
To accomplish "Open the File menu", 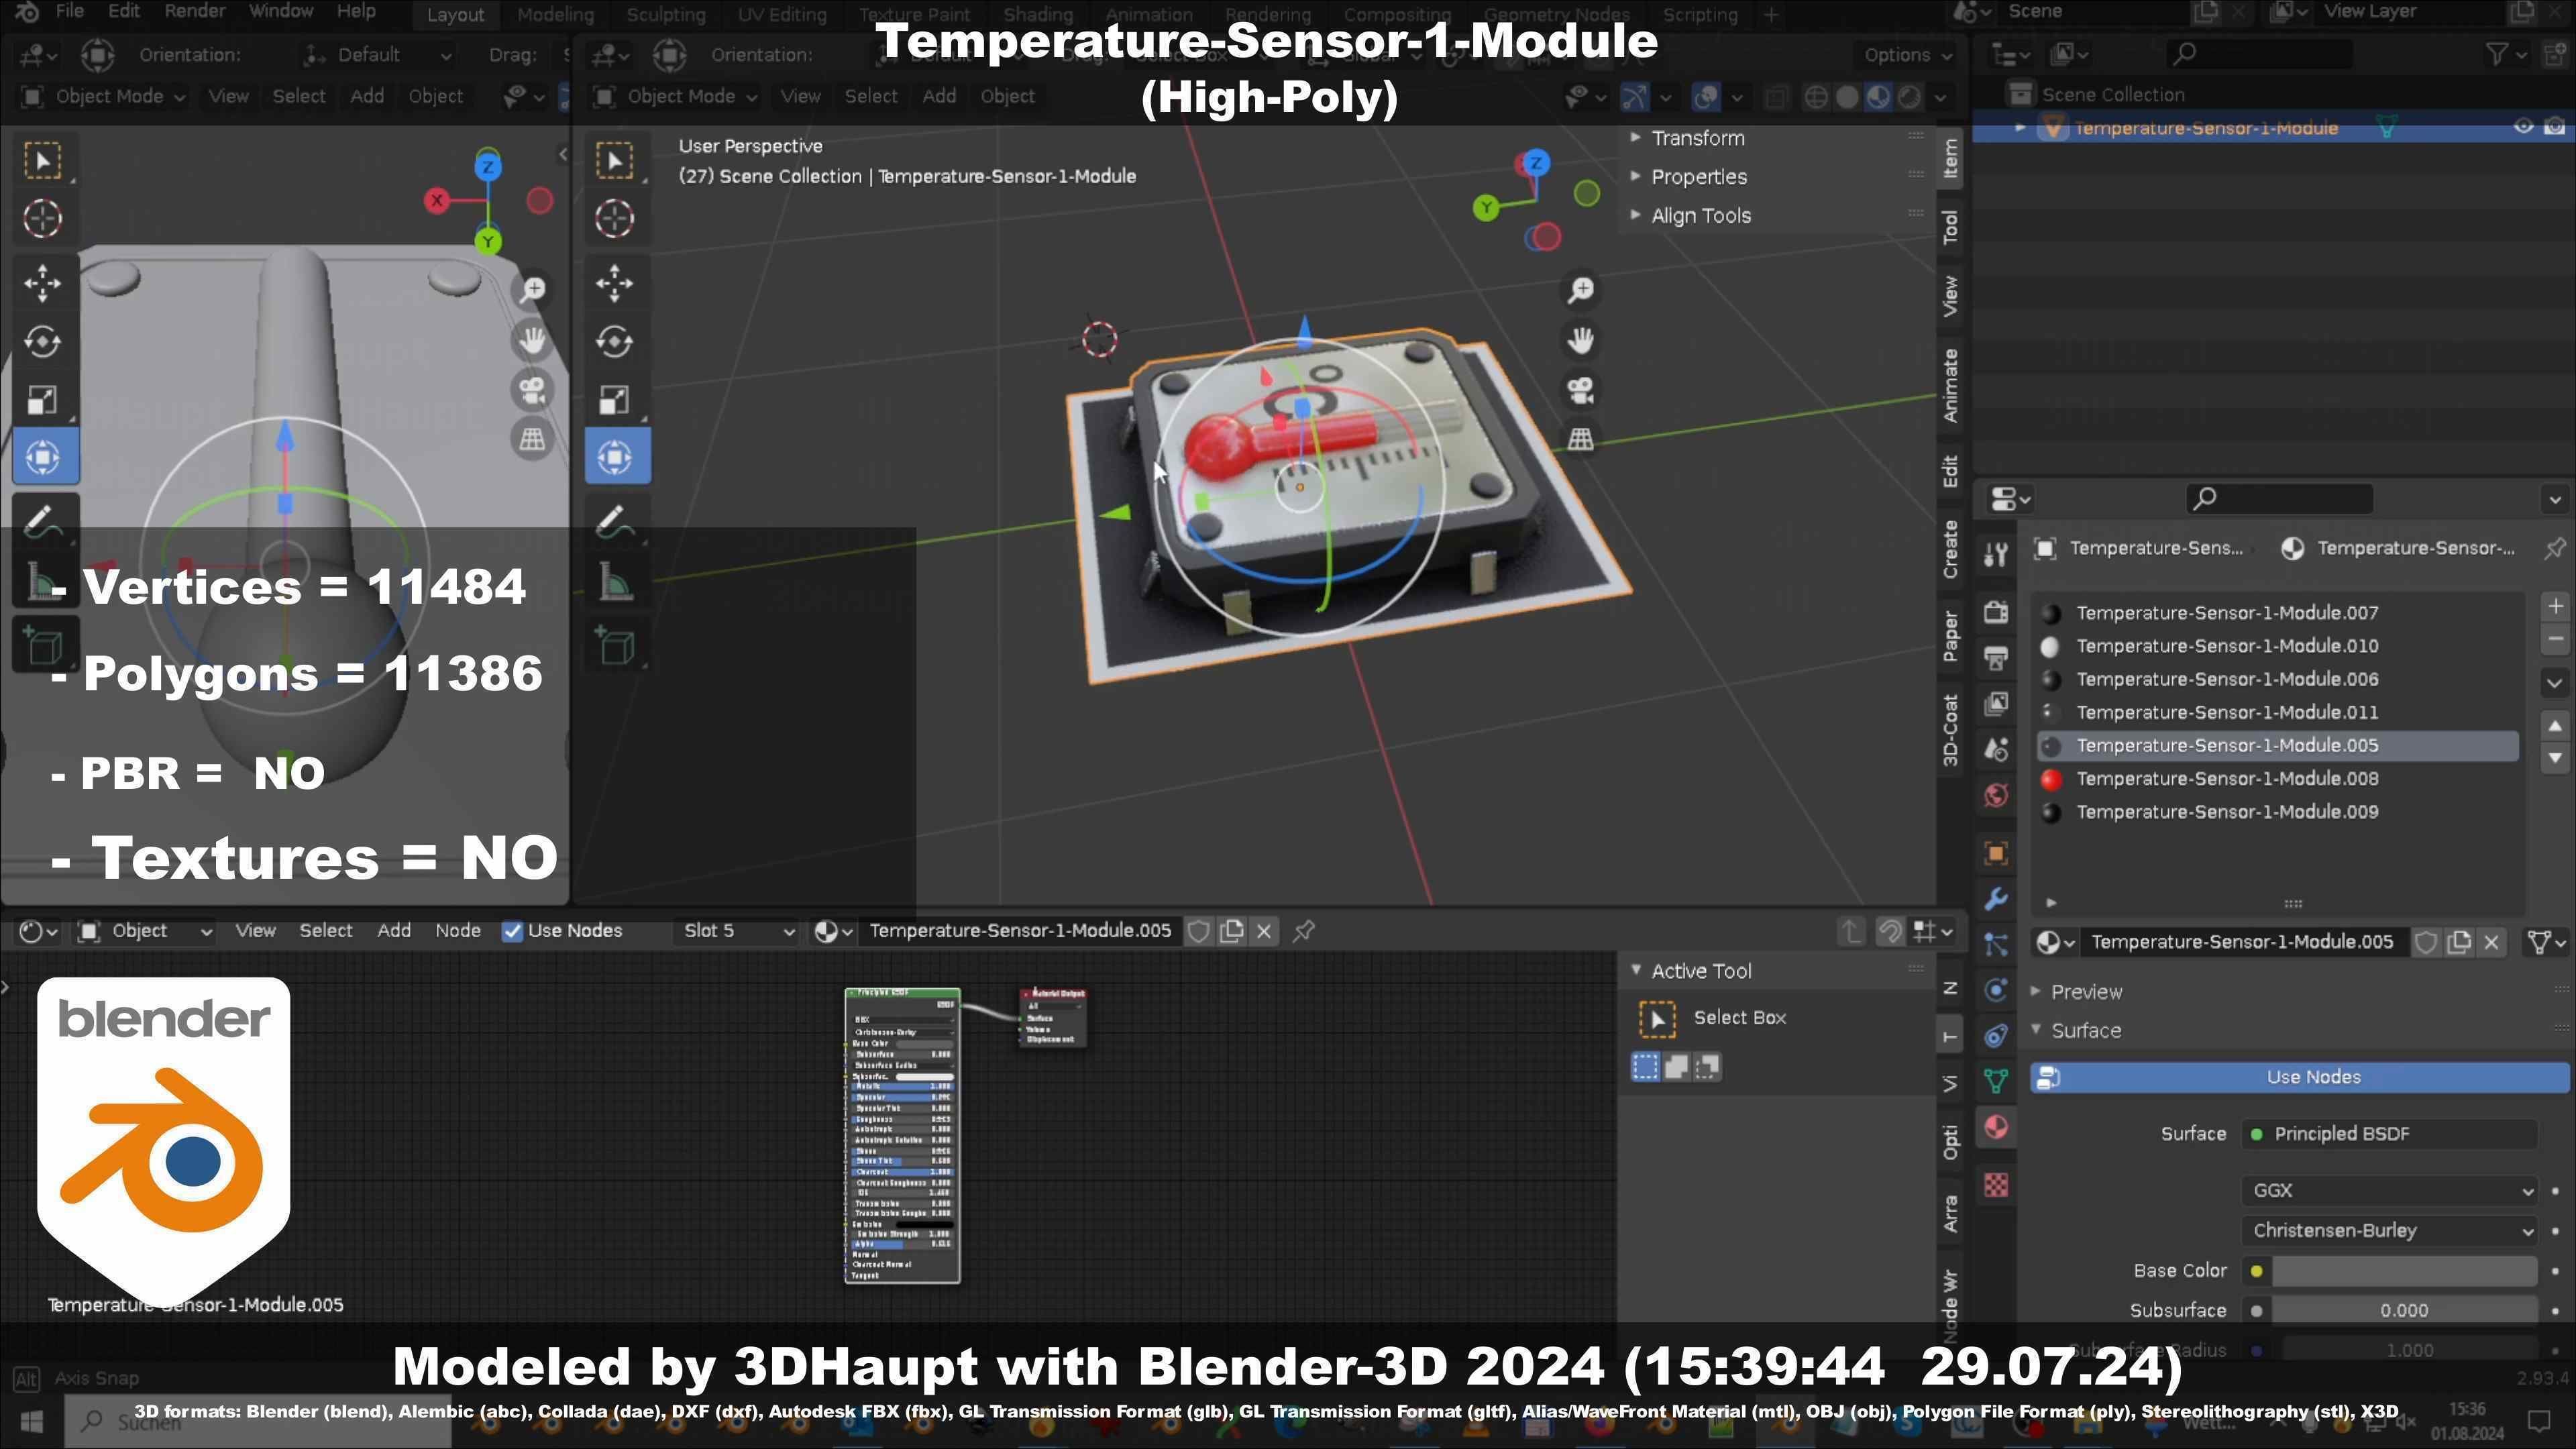I will pyautogui.click(x=69, y=11).
